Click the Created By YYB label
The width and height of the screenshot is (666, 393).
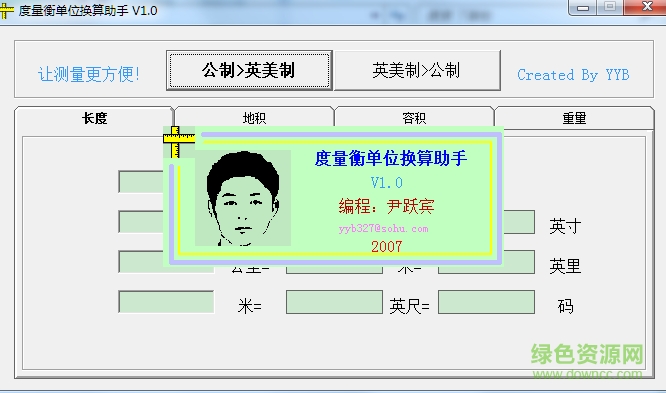click(x=573, y=75)
